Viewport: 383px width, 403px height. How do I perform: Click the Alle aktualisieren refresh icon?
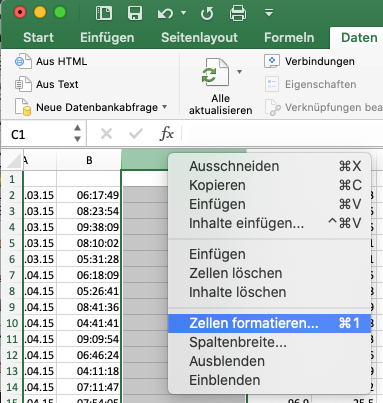point(215,73)
